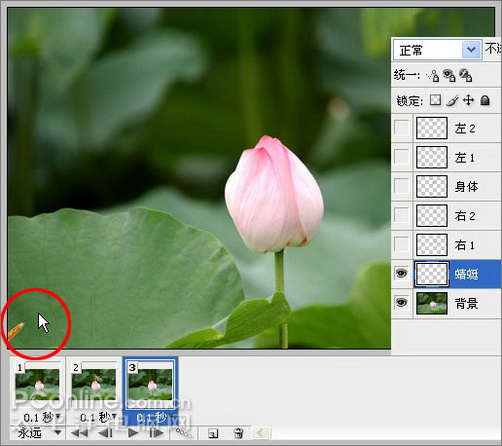Select the 蜻蜓 layer thumbnail
The width and height of the screenshot is (502, 446).
(432, 274)
